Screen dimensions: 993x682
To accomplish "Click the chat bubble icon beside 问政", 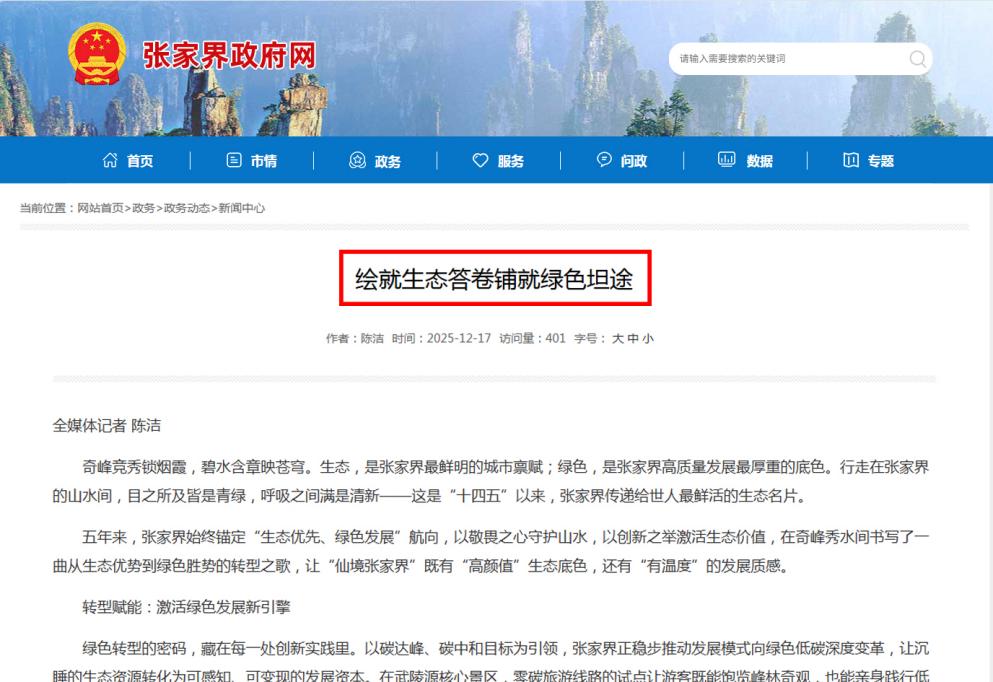I will 604,161.
